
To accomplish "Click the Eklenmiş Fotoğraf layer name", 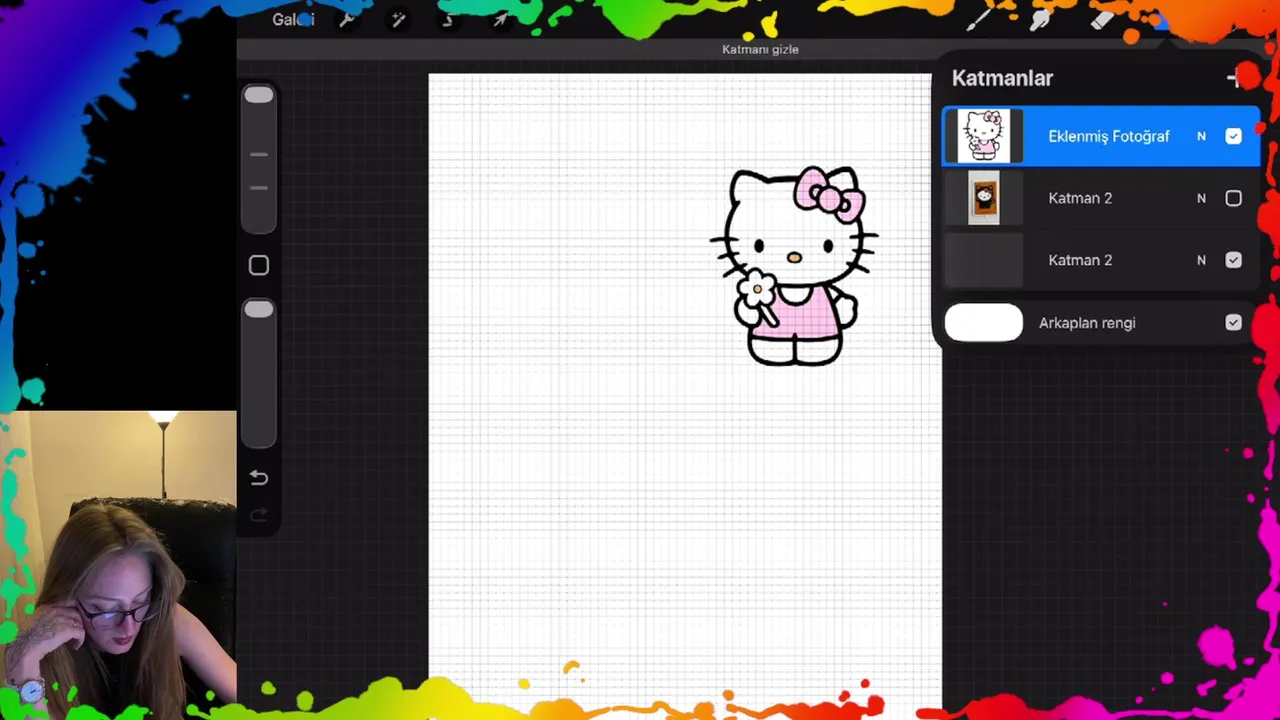I will [x=1108, y=136].
